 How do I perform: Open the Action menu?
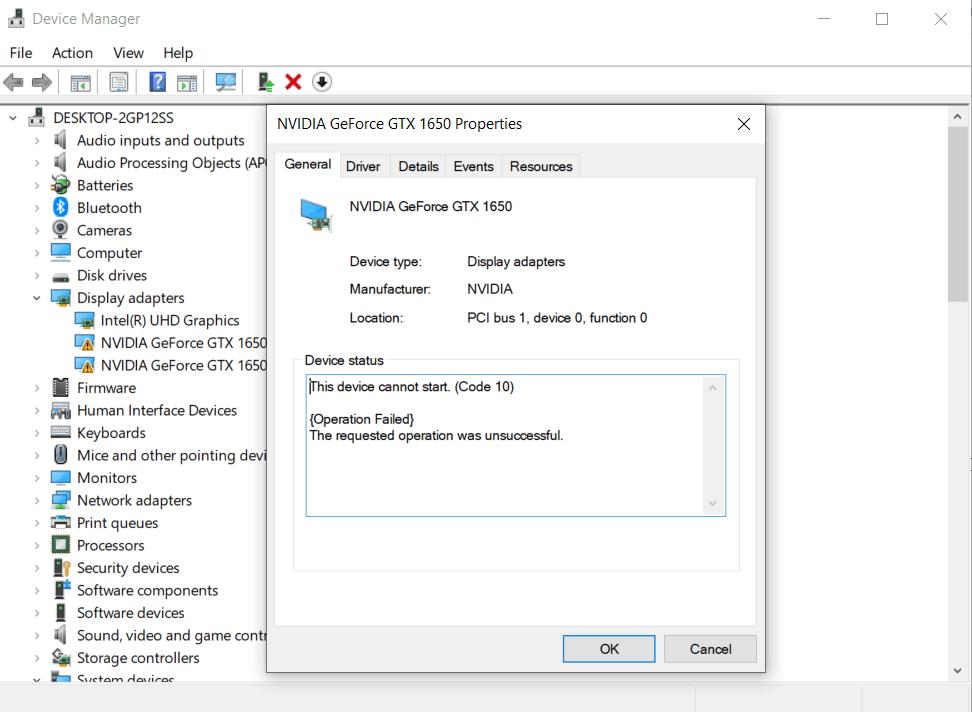tap(73, 53)
